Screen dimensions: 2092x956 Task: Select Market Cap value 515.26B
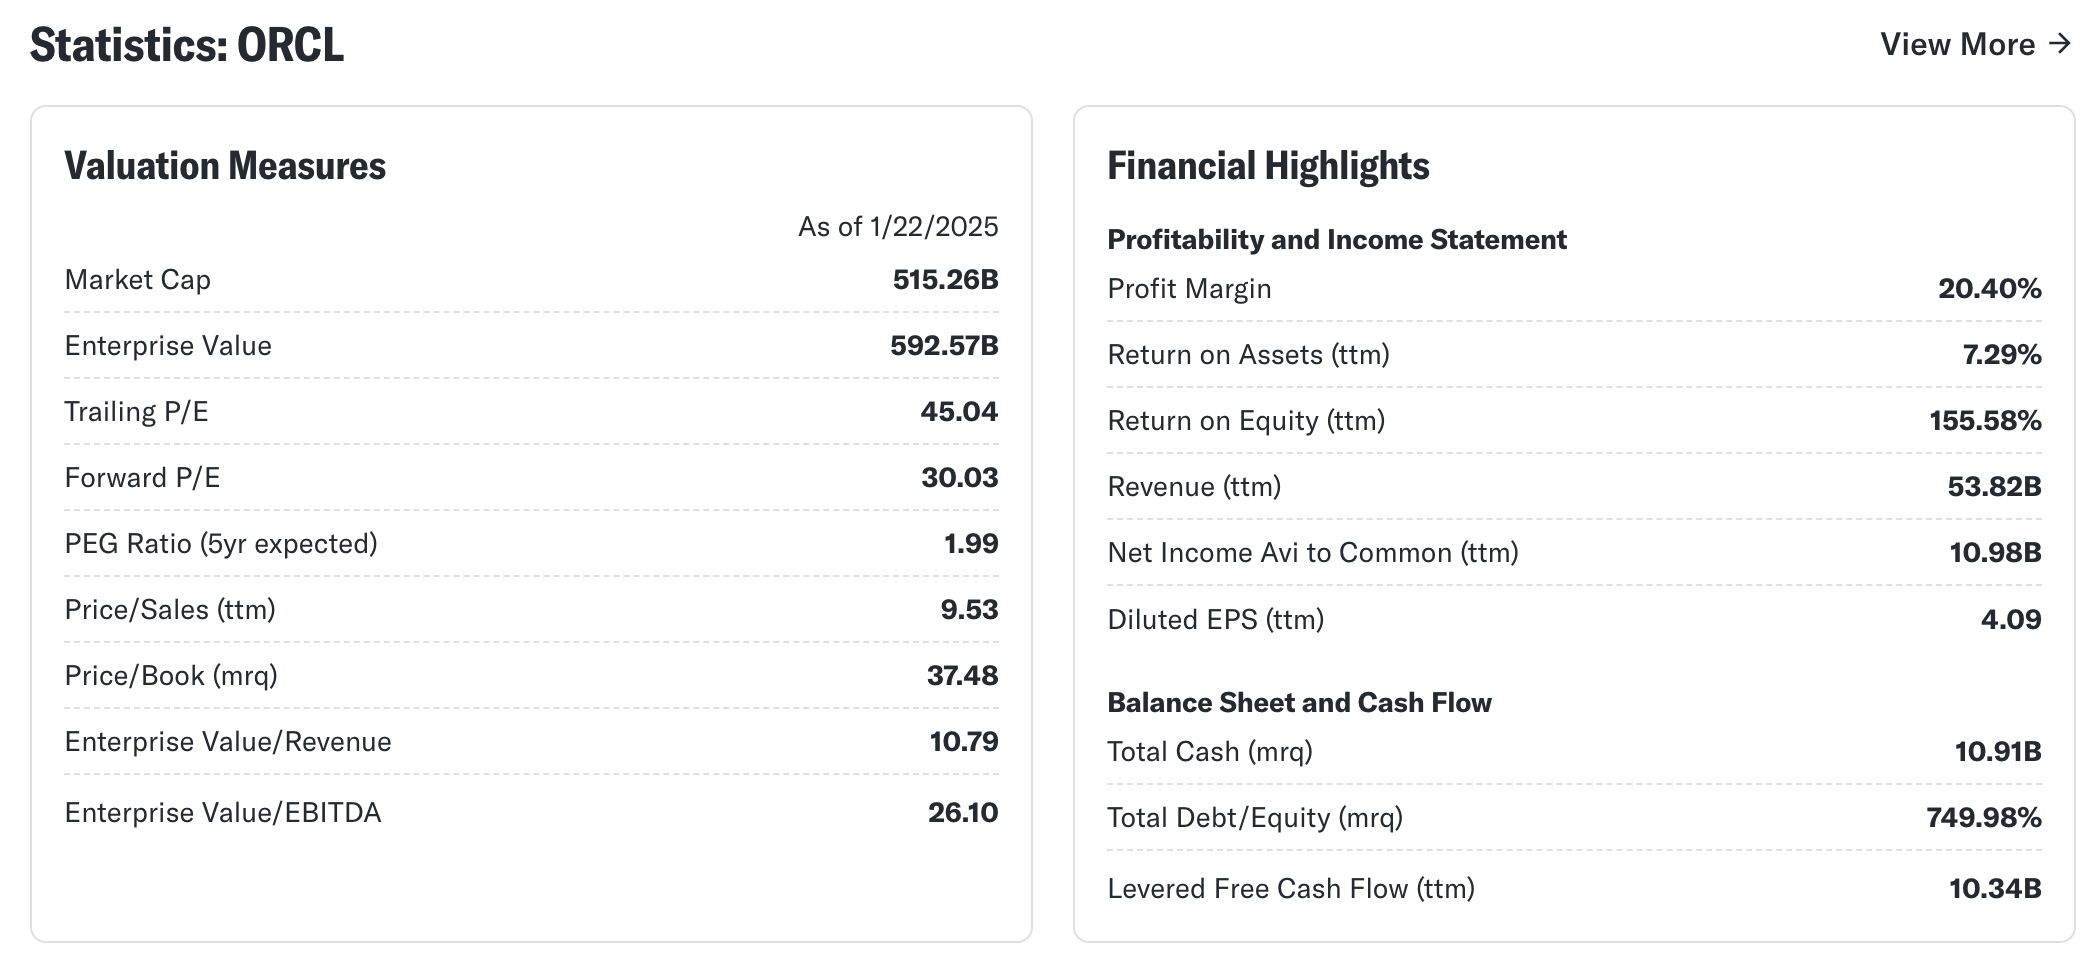[945, 280]
